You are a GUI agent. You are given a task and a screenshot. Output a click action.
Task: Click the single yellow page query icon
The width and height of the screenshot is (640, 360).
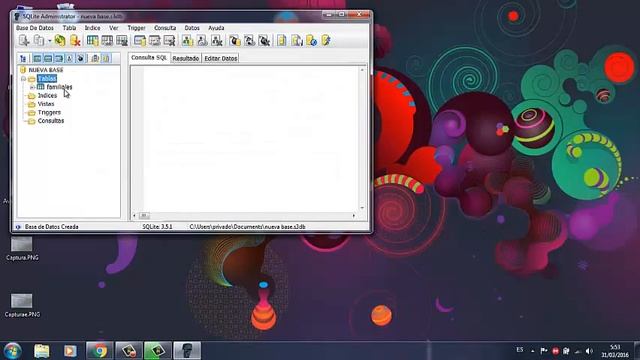tap(282, 40)
